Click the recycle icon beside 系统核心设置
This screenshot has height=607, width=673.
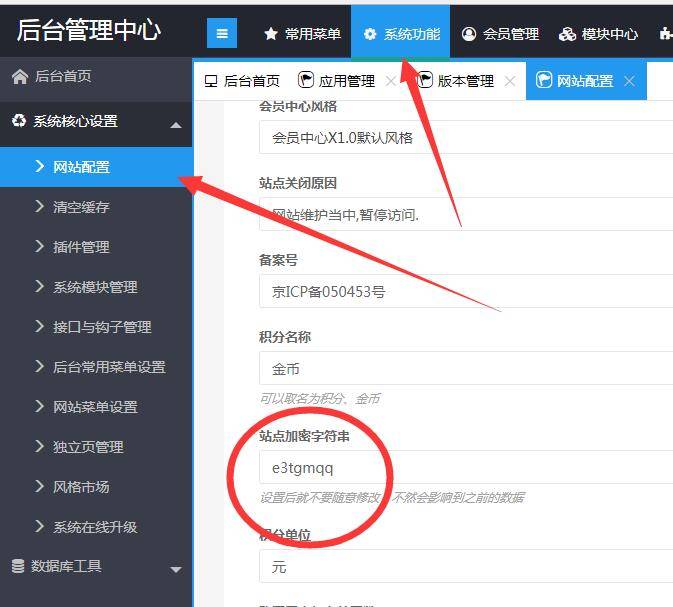[x=19, y=121]
